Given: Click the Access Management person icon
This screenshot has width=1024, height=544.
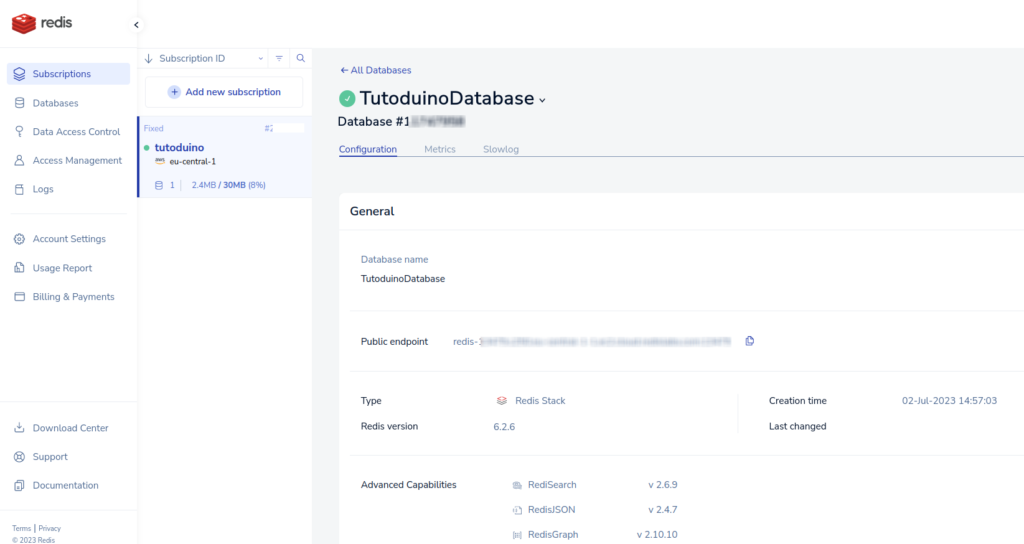Looking at the screenshot, I should pos(20,160).
